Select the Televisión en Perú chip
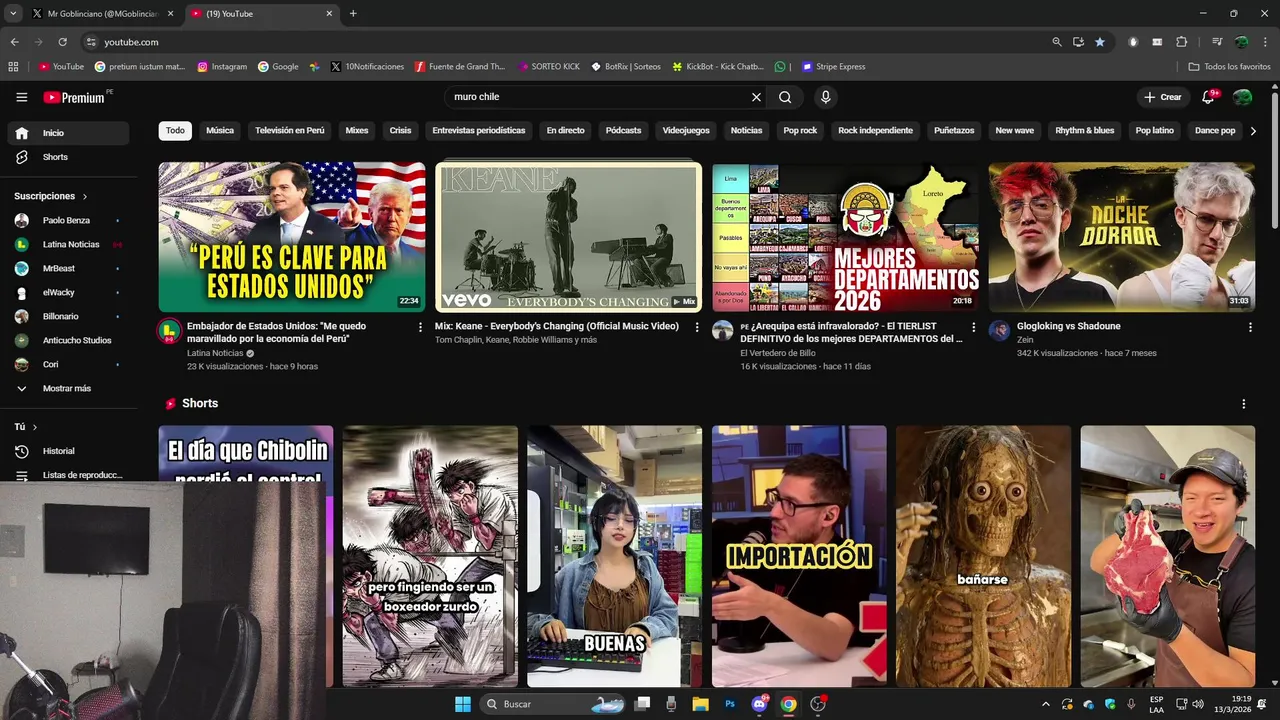Screen dimensions: 1280x720 point(290,131)
